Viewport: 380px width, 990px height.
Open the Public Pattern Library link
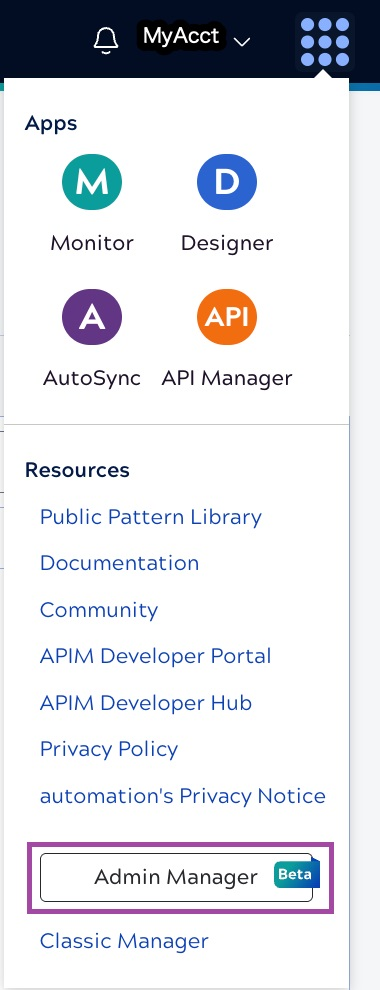(x=151, y=516)
